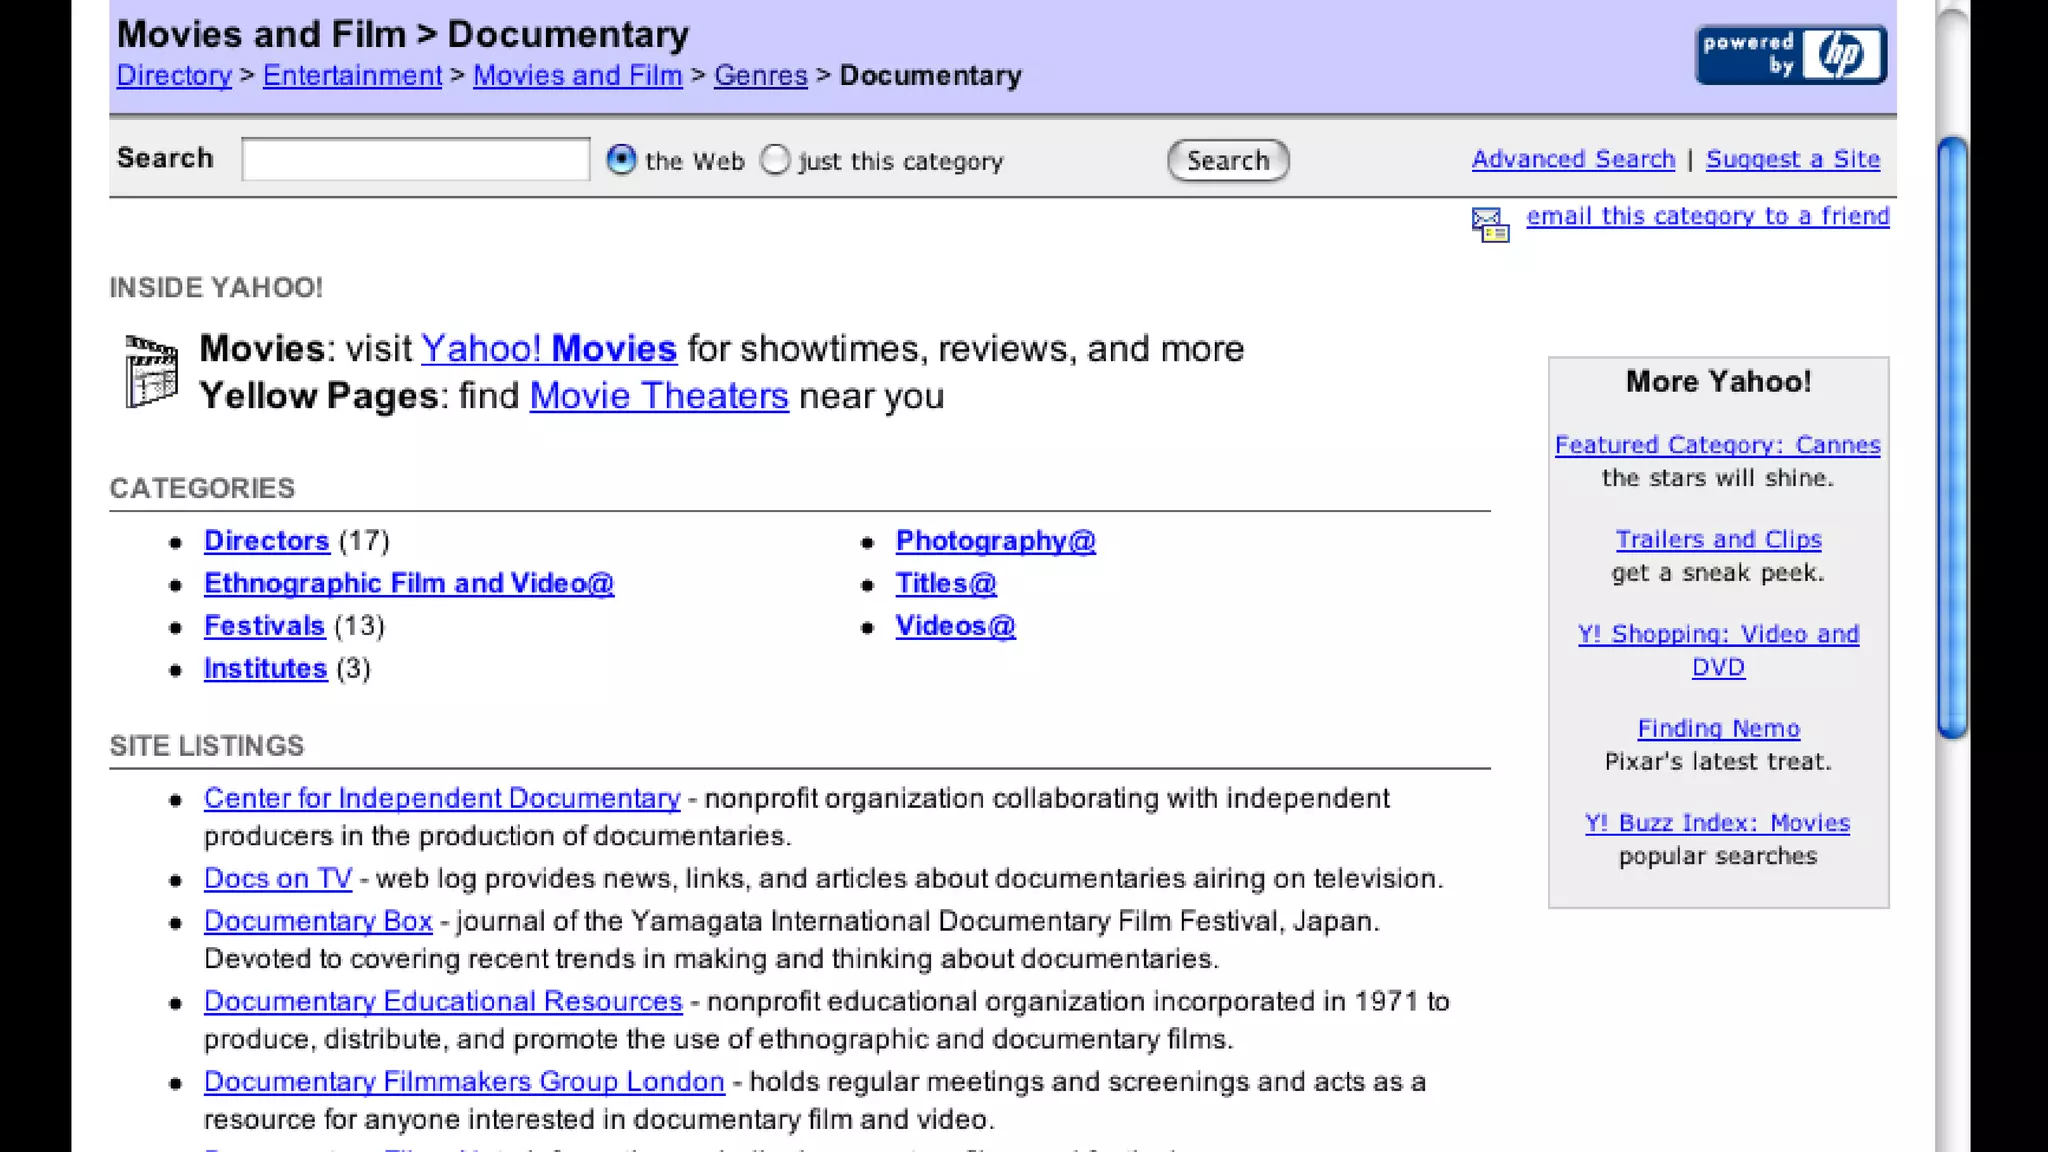Screen dimensions: 2048x1152
Task: Go to Entertainment in the breadcrumb
Action: (352, 76)
